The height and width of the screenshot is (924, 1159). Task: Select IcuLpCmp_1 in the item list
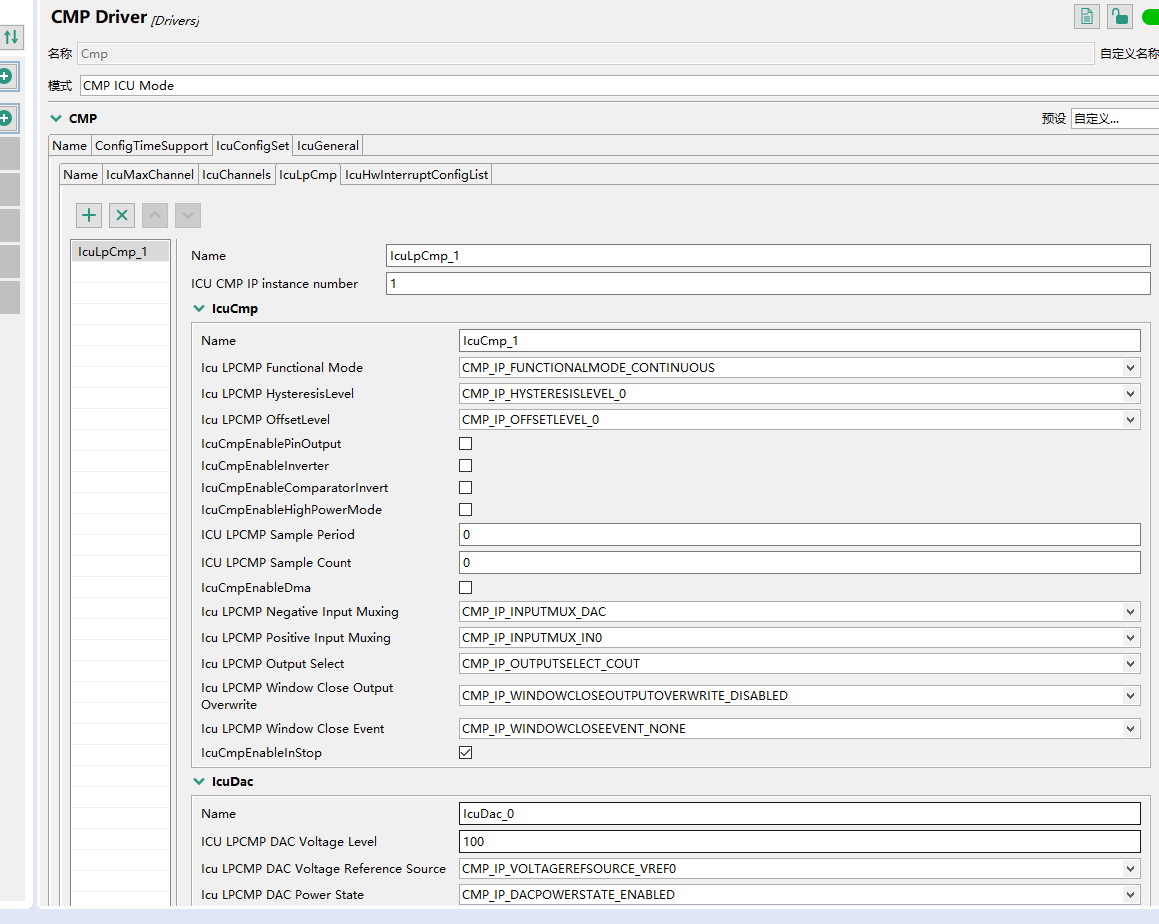pyautogui.click(x=113, y=252)
